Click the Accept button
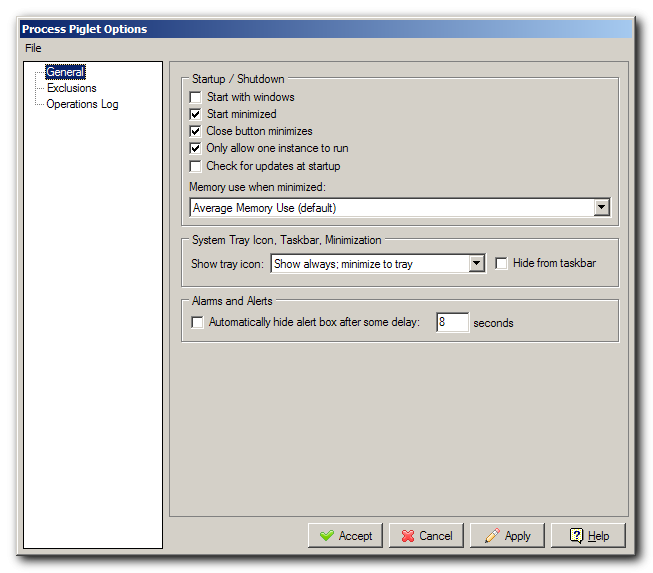The image size is (653, 573). coord(345,536)
